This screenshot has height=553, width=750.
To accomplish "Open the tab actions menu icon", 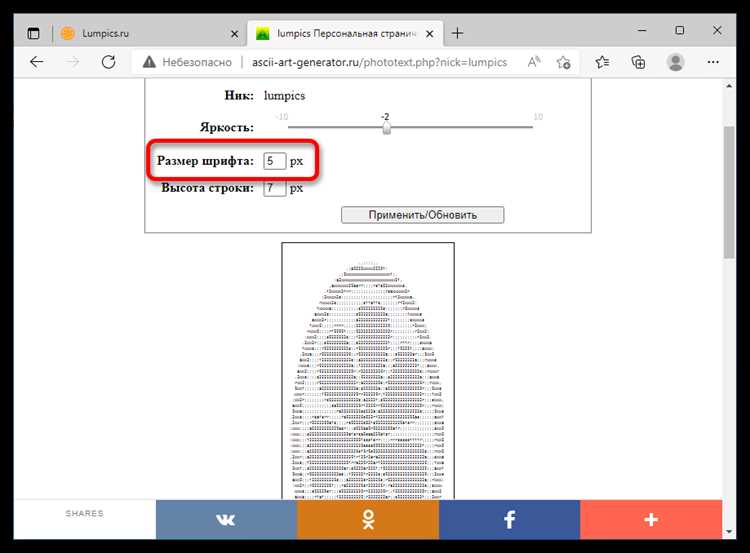I will point(33,33).
